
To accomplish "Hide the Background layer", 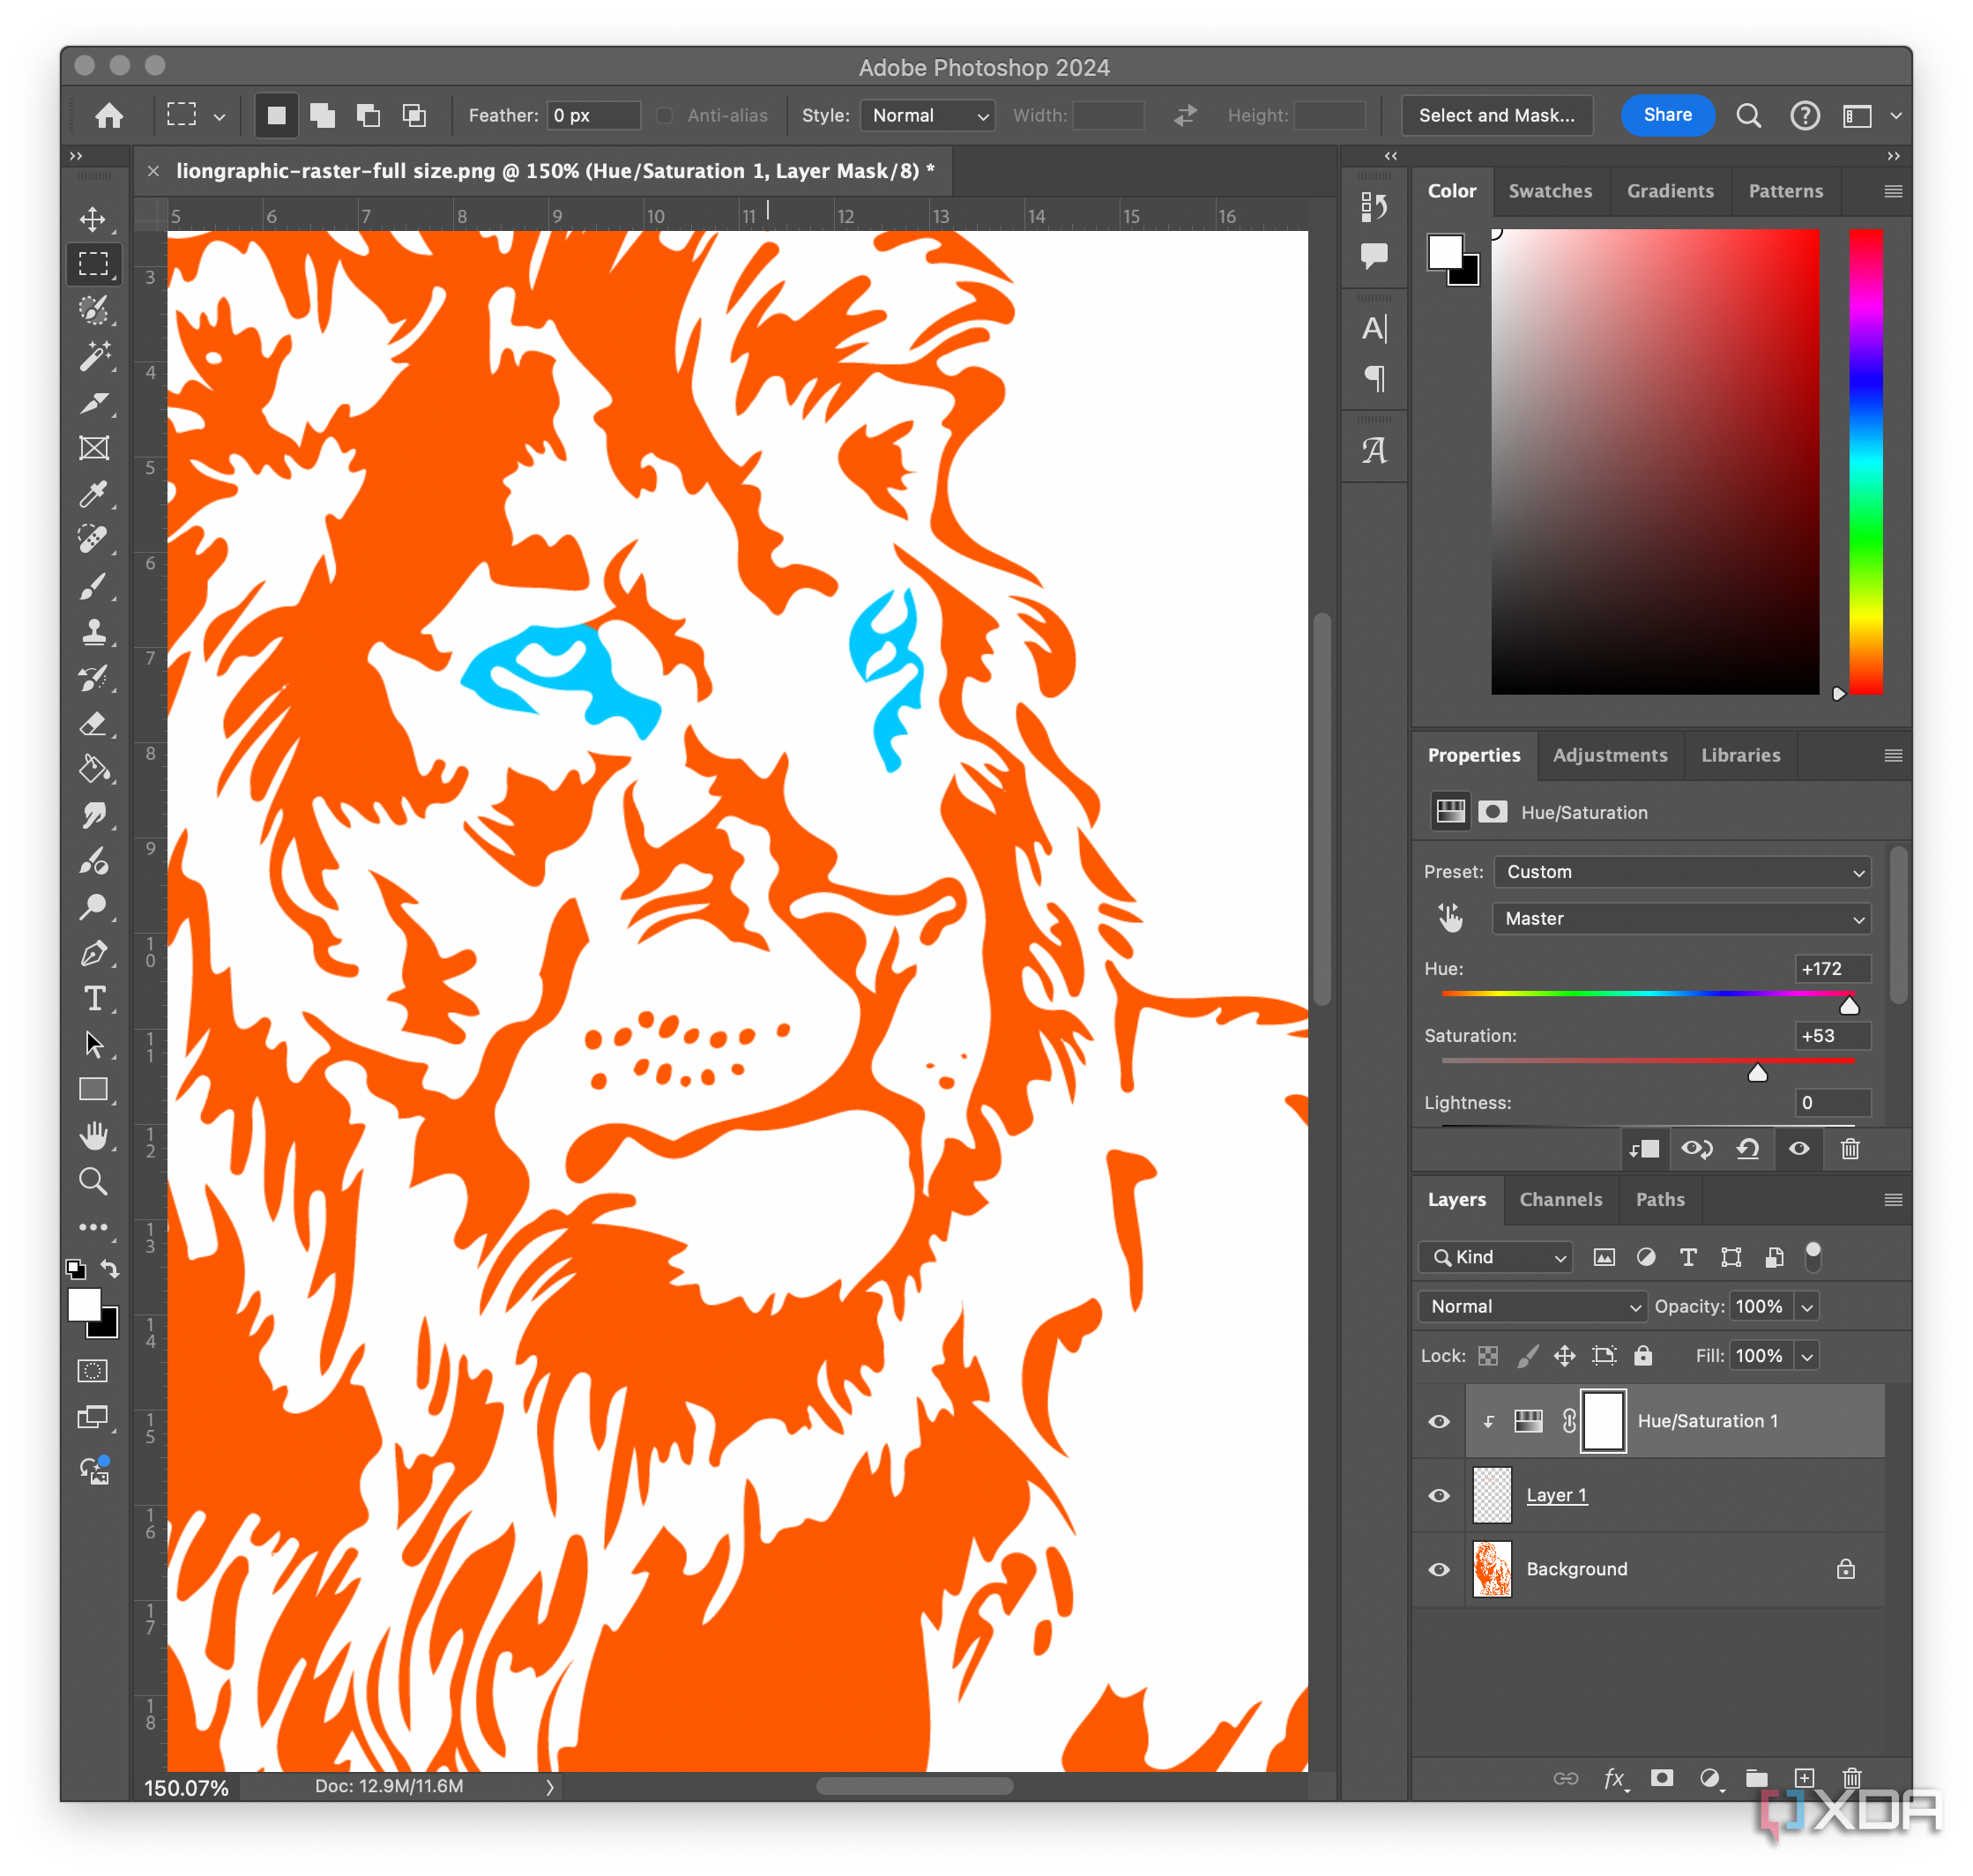I will (x=1439, y=1569).
